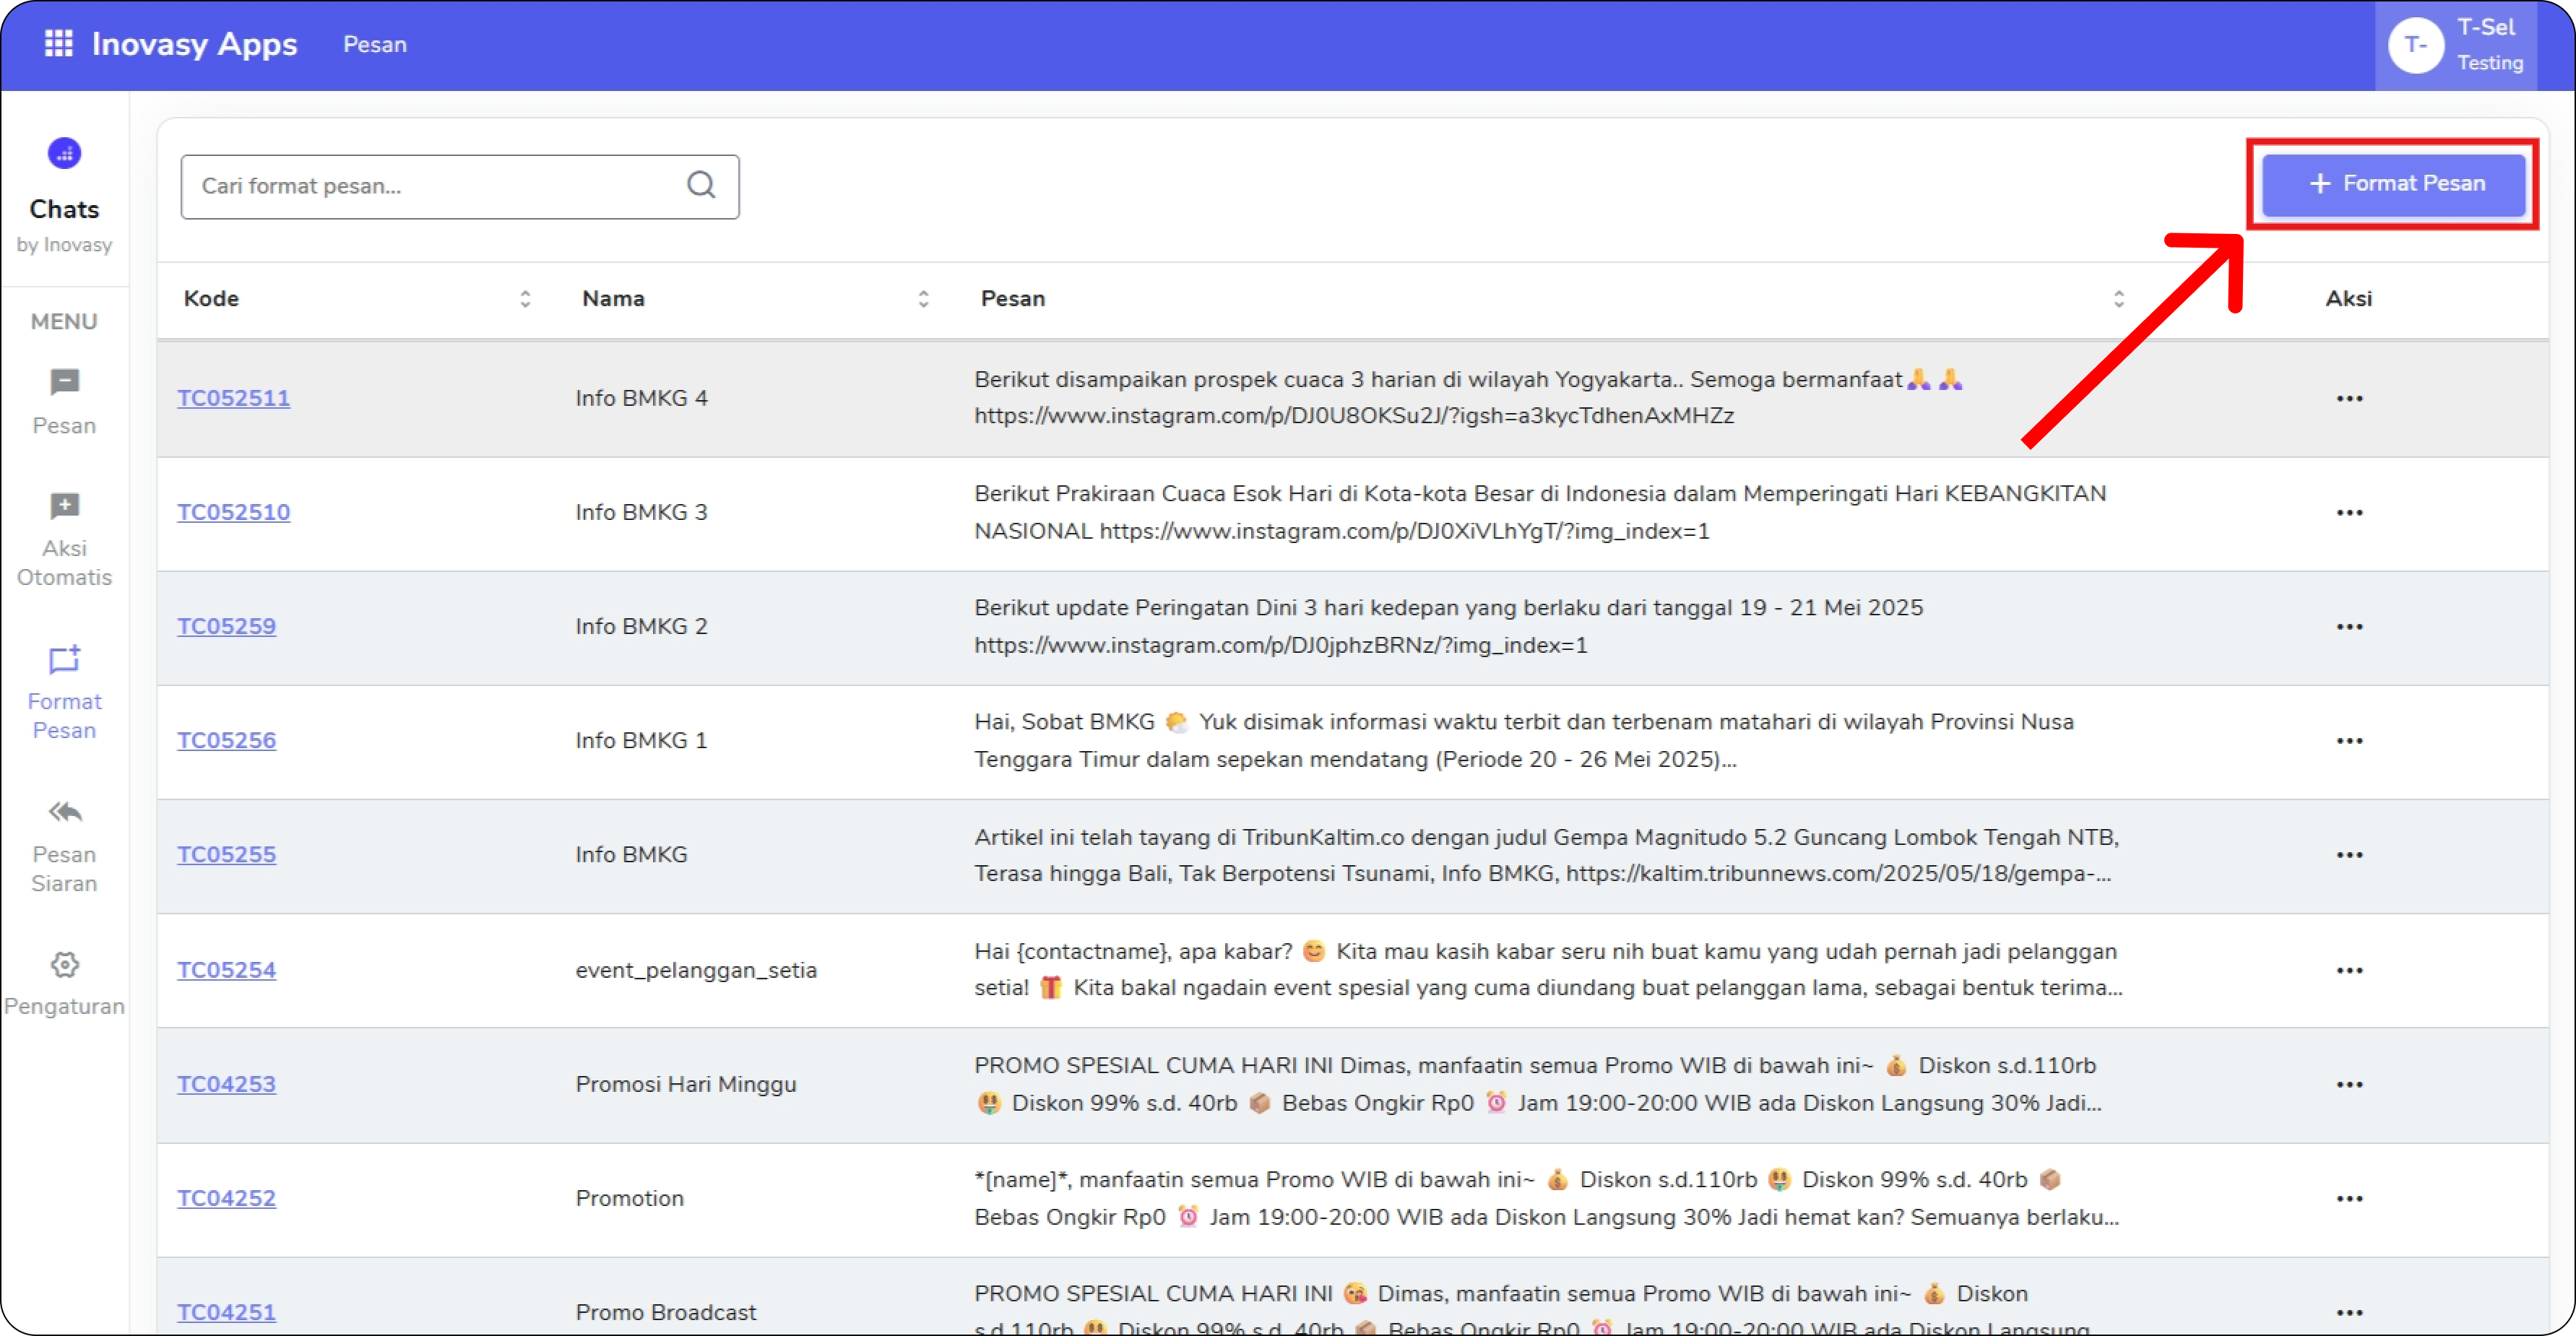Click the Pesan tab in top bar
The image size is (2576, 1336).
pos(375,45)
